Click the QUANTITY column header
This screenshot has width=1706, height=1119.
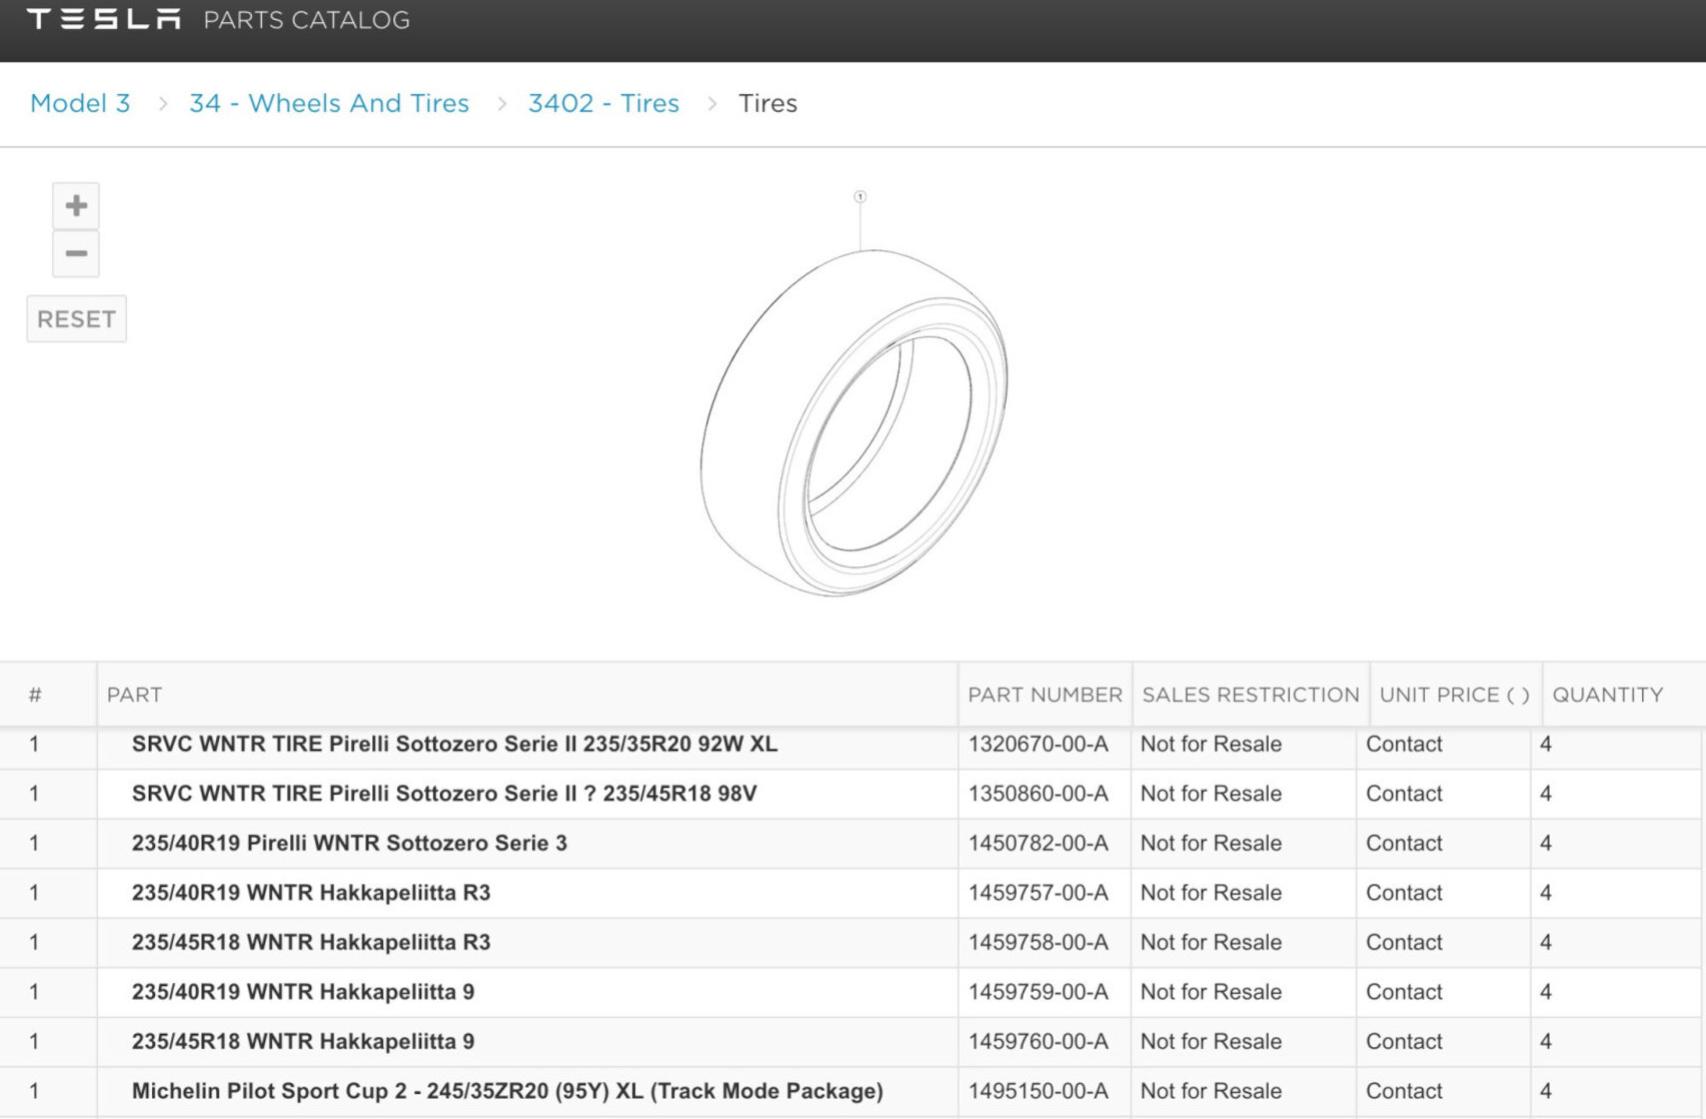point(1607,695)
